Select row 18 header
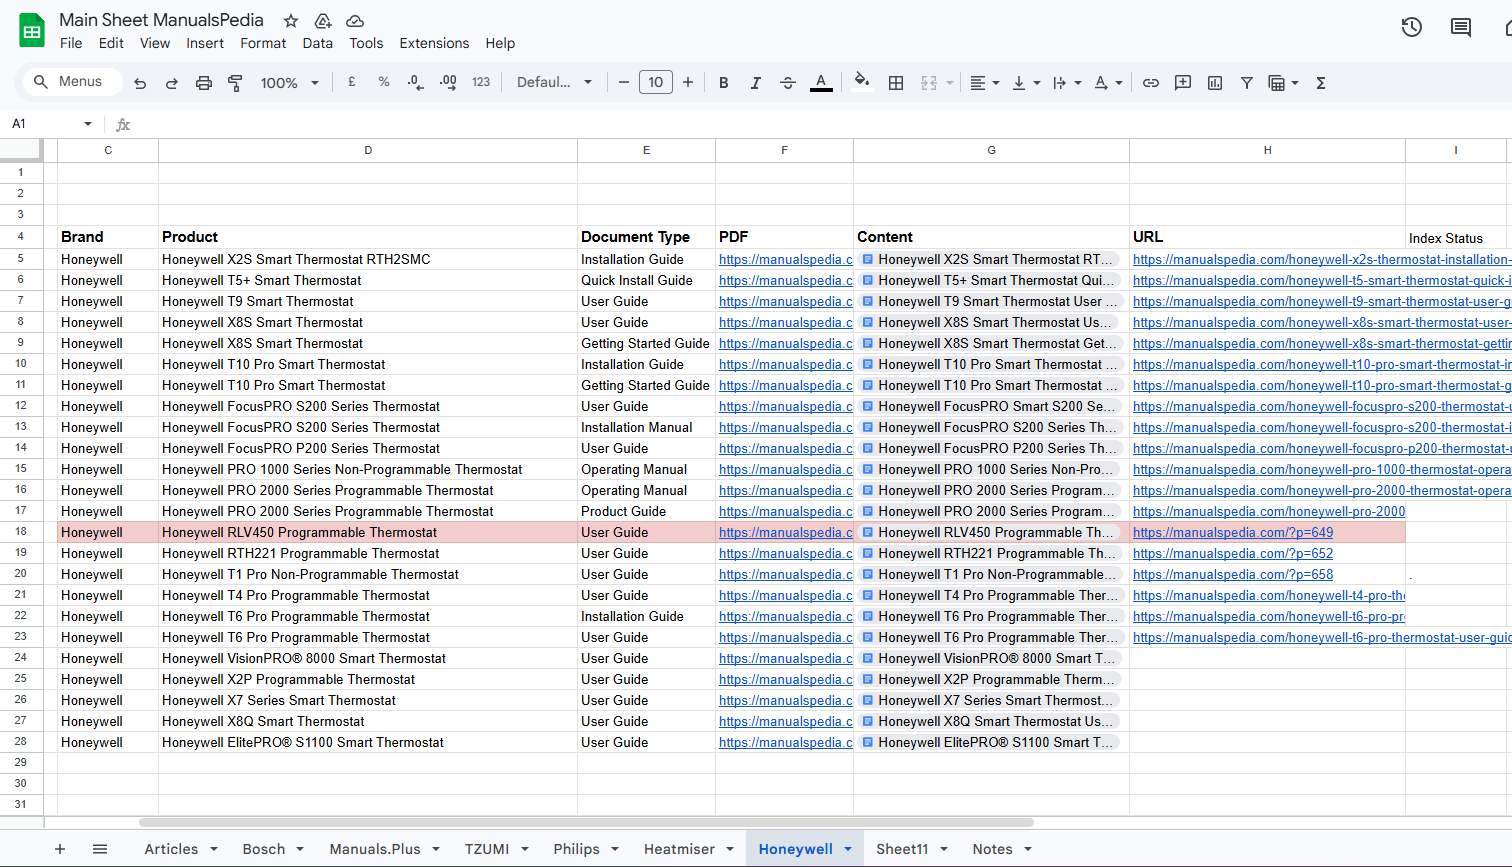 [x=21, y=532]
